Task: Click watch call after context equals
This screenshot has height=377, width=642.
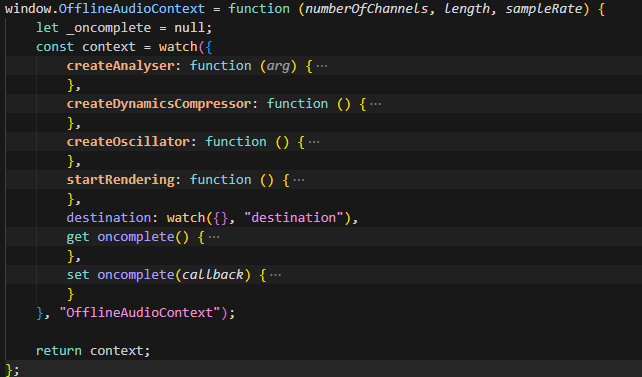Action: 178,47
